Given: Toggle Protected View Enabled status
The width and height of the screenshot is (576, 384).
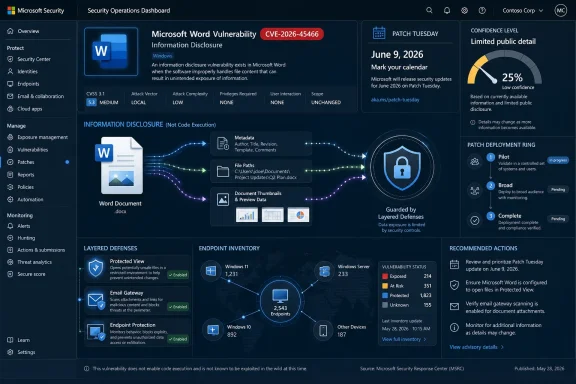Looking at the screenshot, I should 178,275.
